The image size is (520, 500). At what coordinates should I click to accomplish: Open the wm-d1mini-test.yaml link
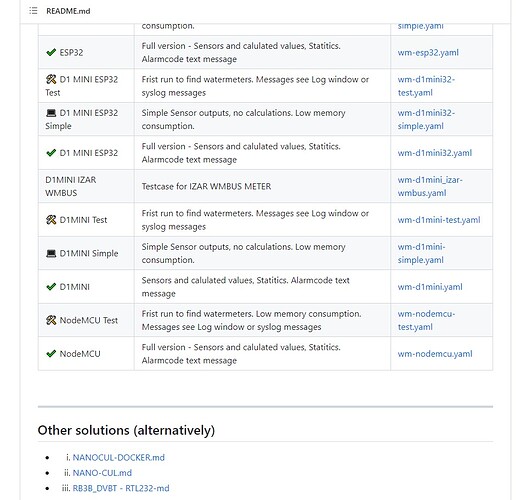tap(439, 220)
